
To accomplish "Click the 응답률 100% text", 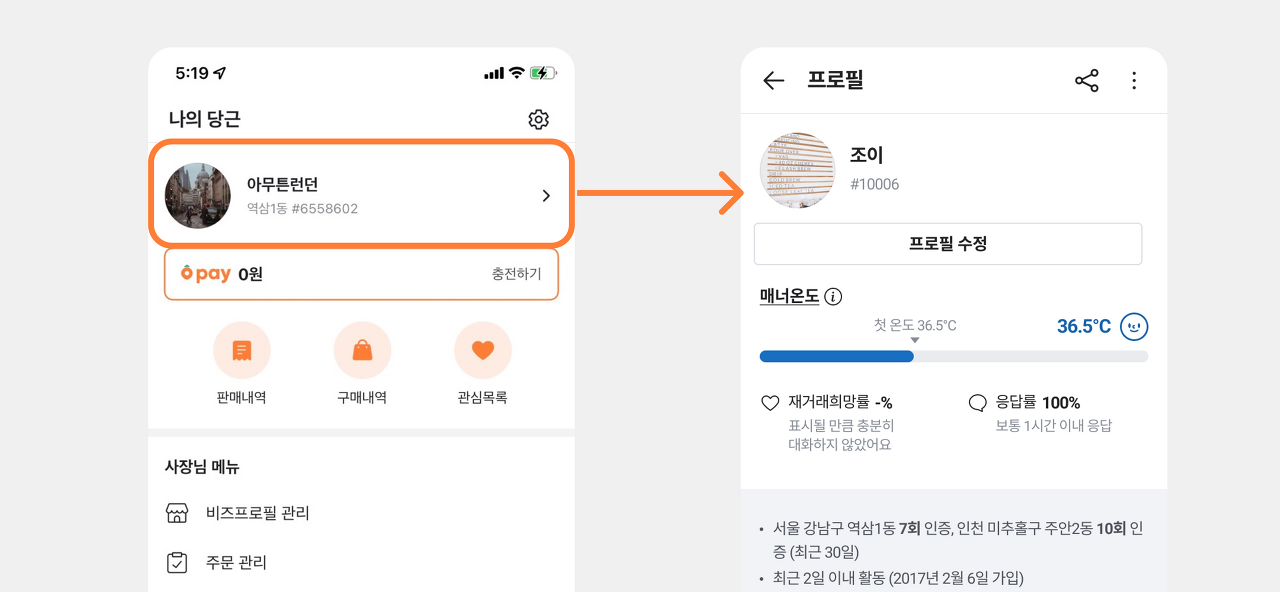I will pos(1038,403).
